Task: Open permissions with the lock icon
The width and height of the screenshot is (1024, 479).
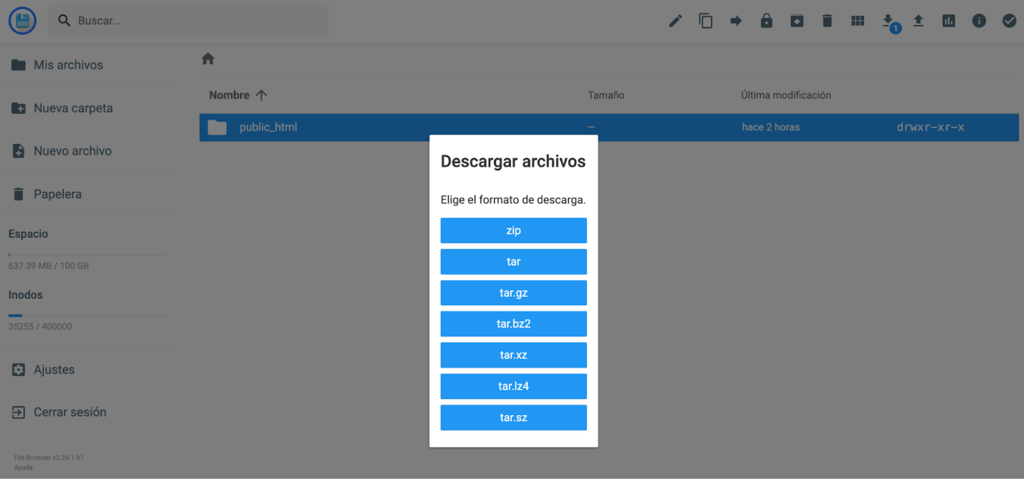Action: (x=766, y=21)
